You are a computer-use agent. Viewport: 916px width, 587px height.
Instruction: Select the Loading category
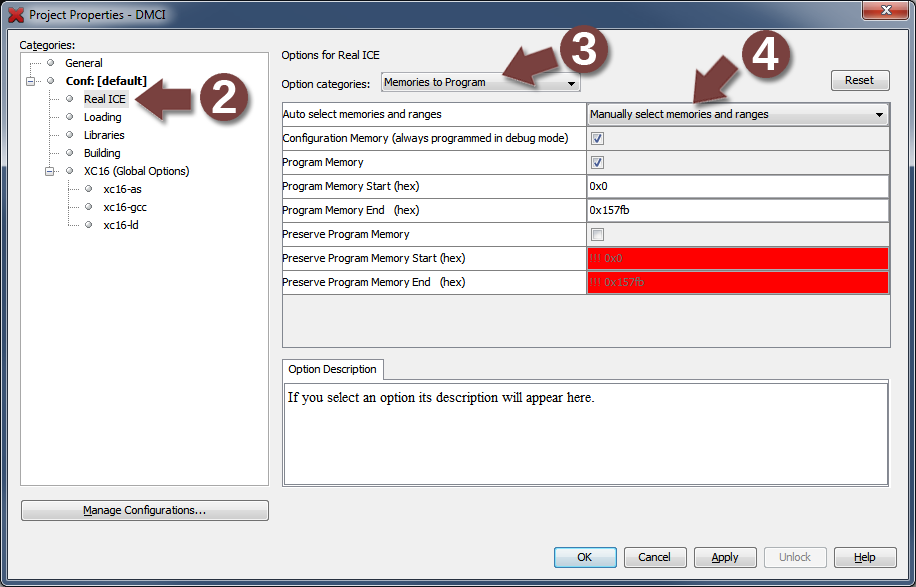102,117
